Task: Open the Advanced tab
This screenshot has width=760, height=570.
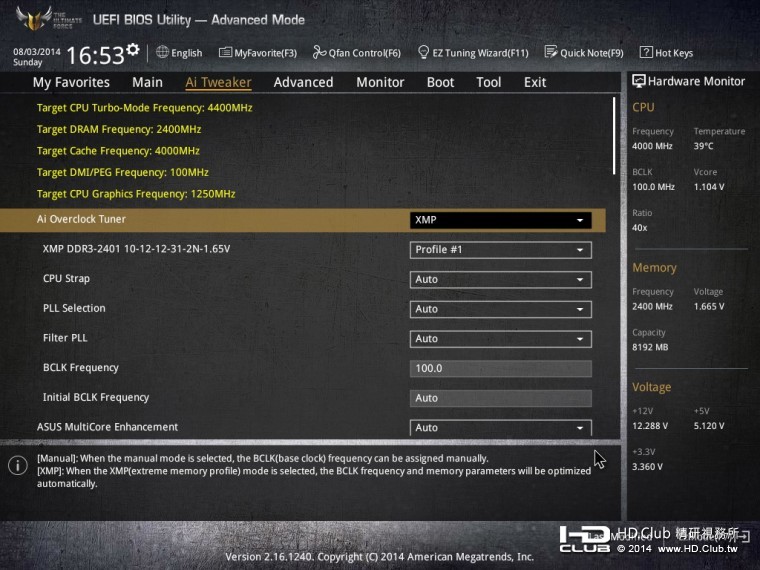Action: 303,82
